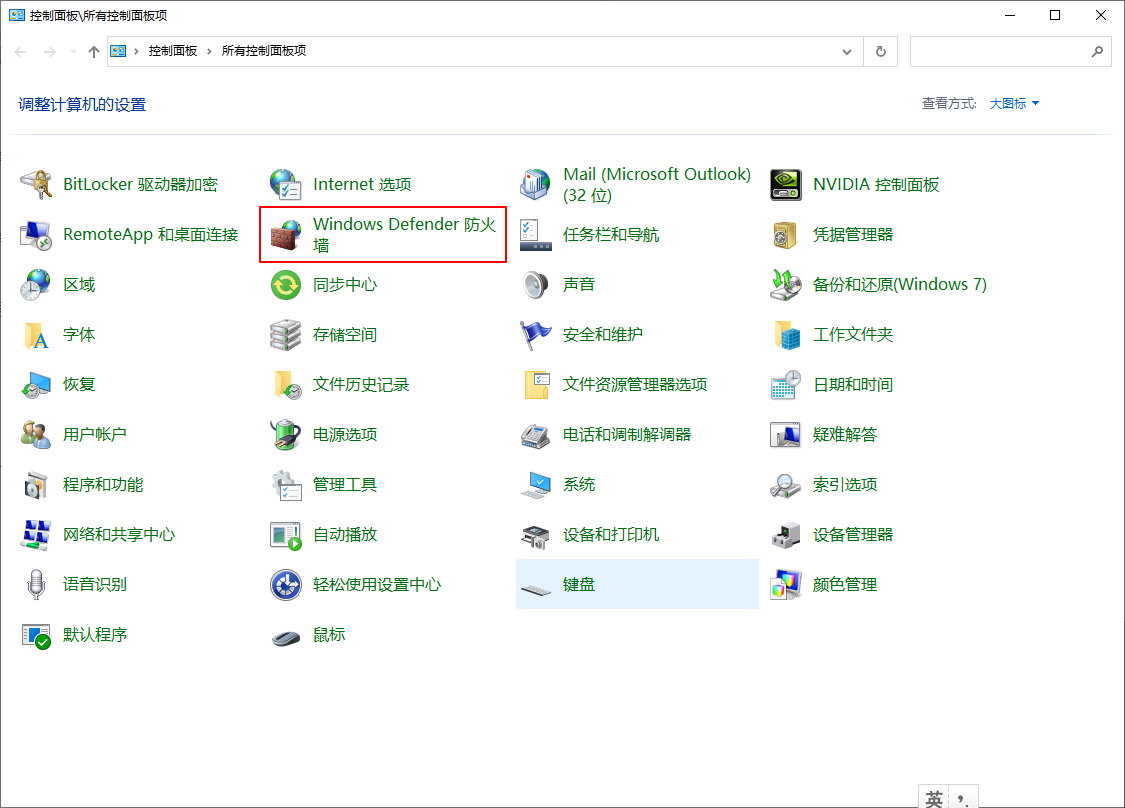Go forward with the forward arrow

(x=49, y=52)
